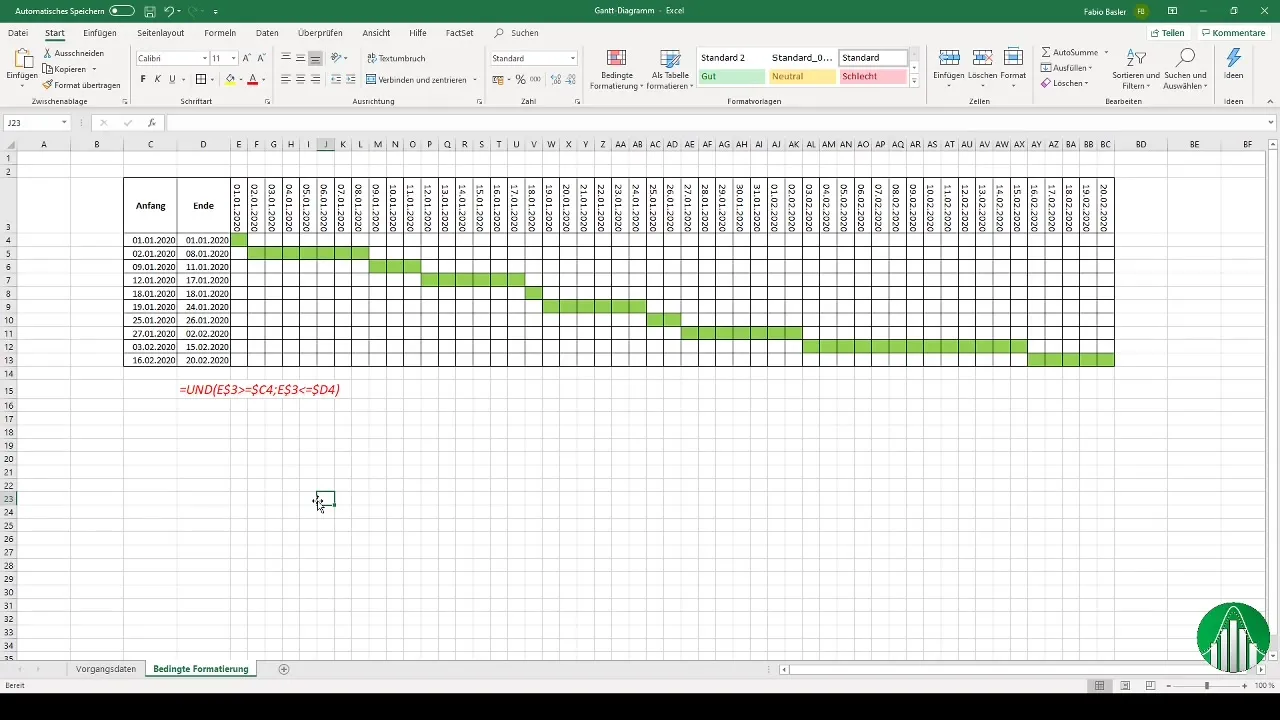Screen dimensions: 1280x720
Task: Click Format übertragen paintbrush
Action: coord(81,85)
